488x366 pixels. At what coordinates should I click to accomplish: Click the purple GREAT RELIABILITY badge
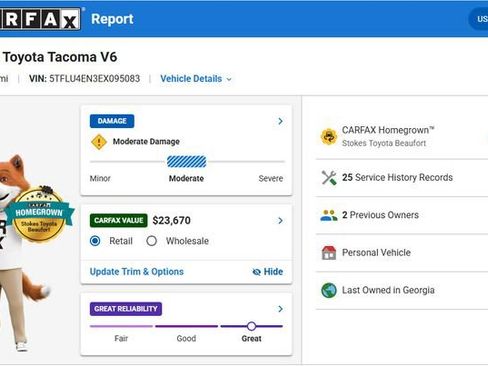pos(126,309)
